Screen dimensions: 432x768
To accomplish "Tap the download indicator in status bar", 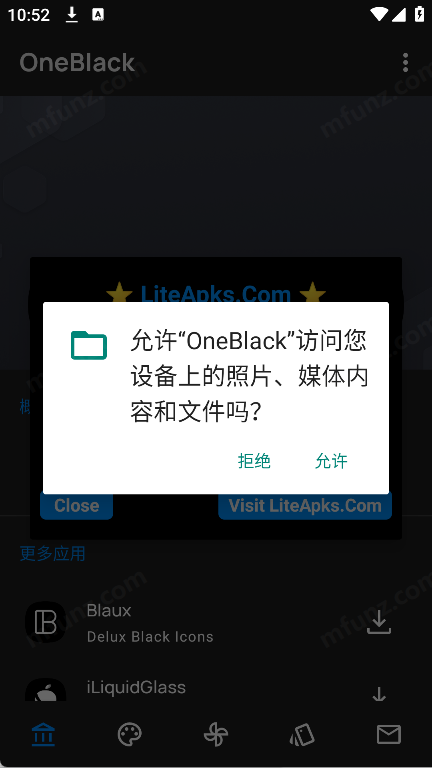I will point(72,15).
